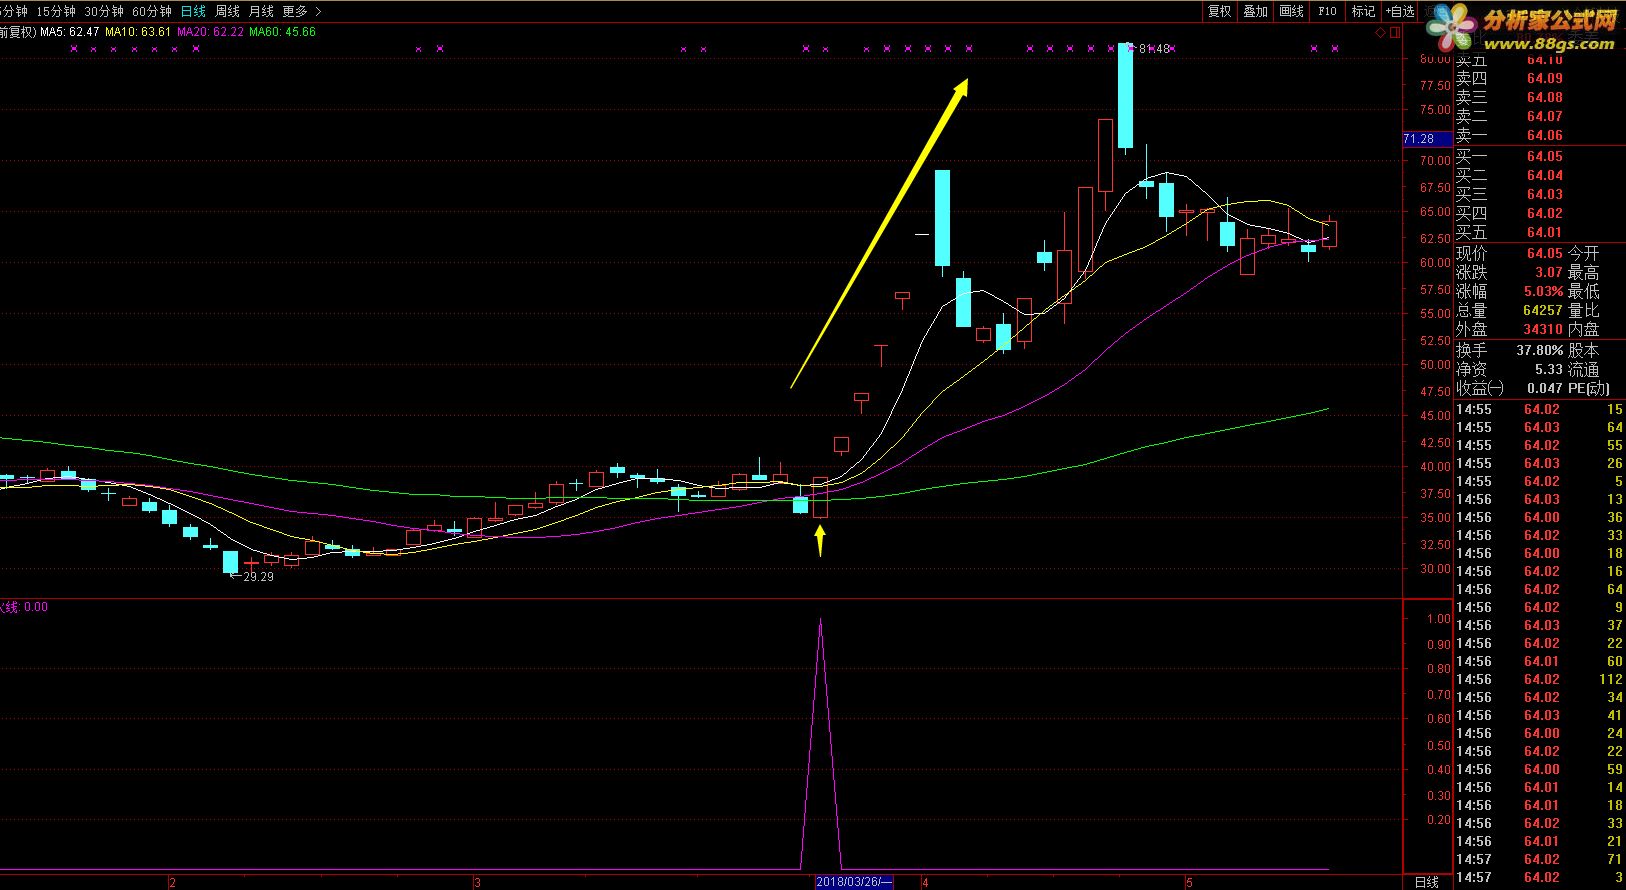
Task: Click the sub-indicator label showing 0.00
Action: pyautogui.click(x=24, y=607)
